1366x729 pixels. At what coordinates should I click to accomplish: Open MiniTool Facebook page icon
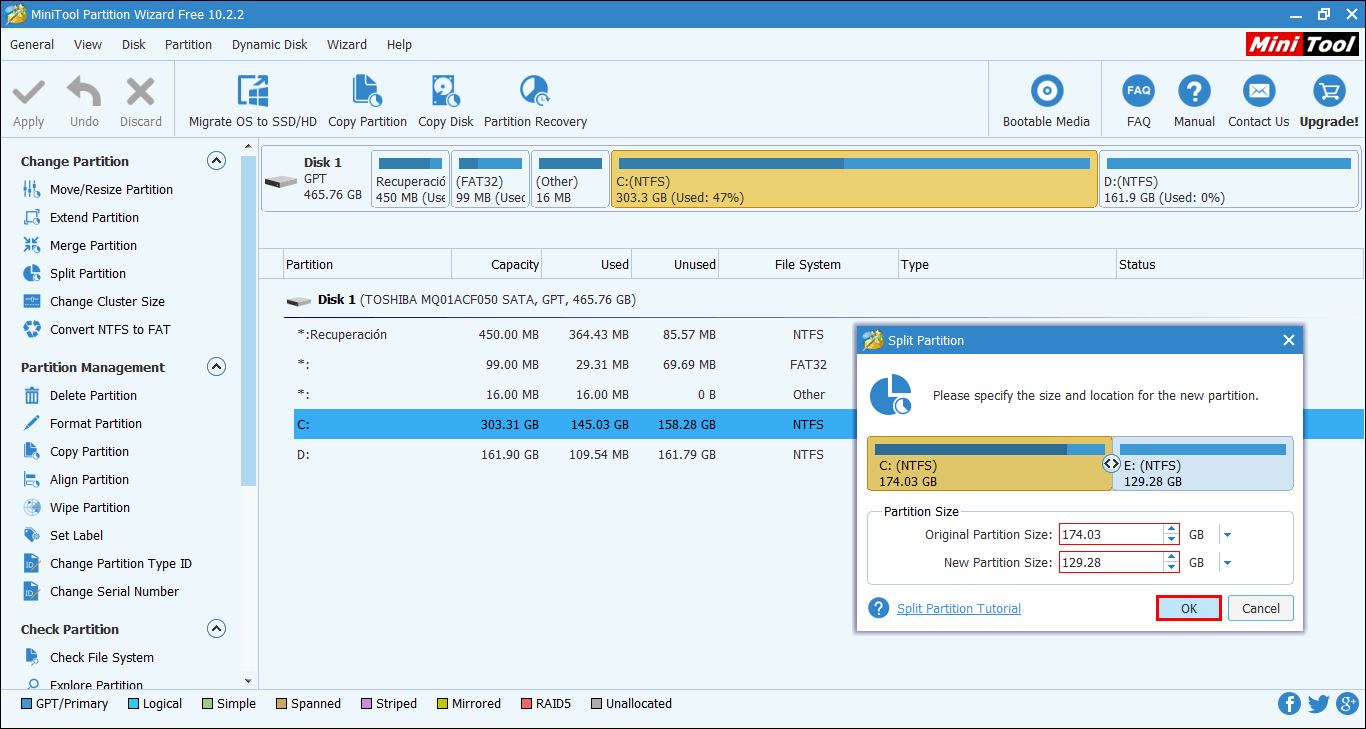tap(1289, 704)
